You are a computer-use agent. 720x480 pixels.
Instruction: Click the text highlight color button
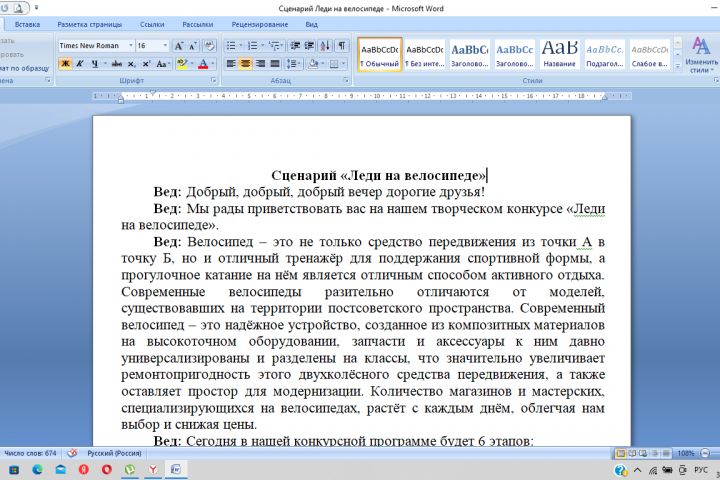(182, 64)
